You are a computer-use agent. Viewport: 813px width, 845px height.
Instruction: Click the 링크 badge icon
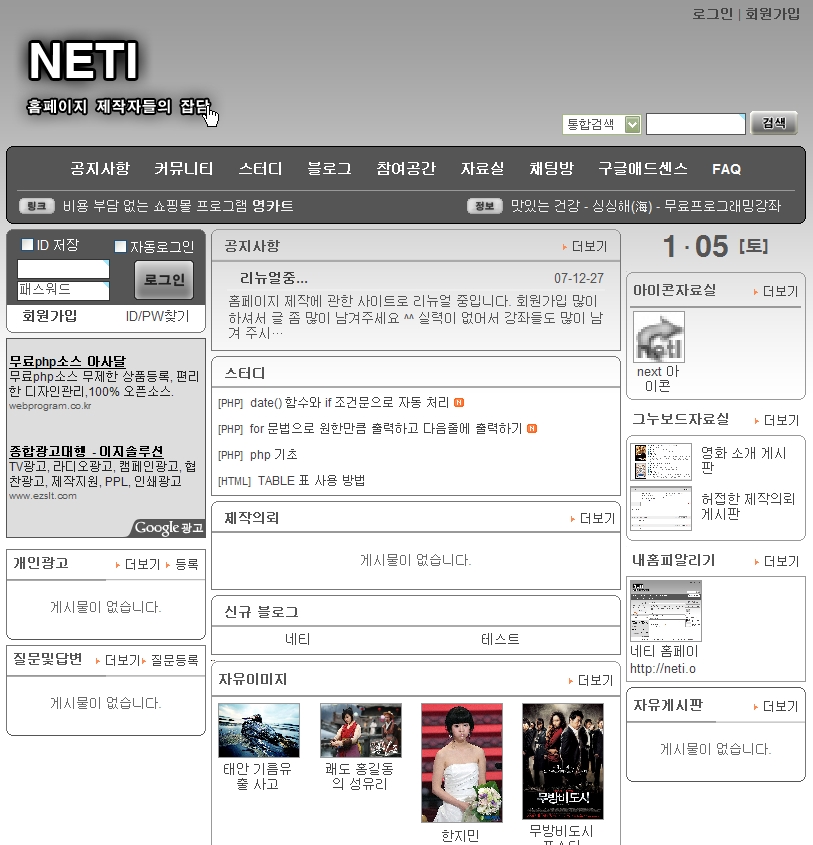point(37,206)
